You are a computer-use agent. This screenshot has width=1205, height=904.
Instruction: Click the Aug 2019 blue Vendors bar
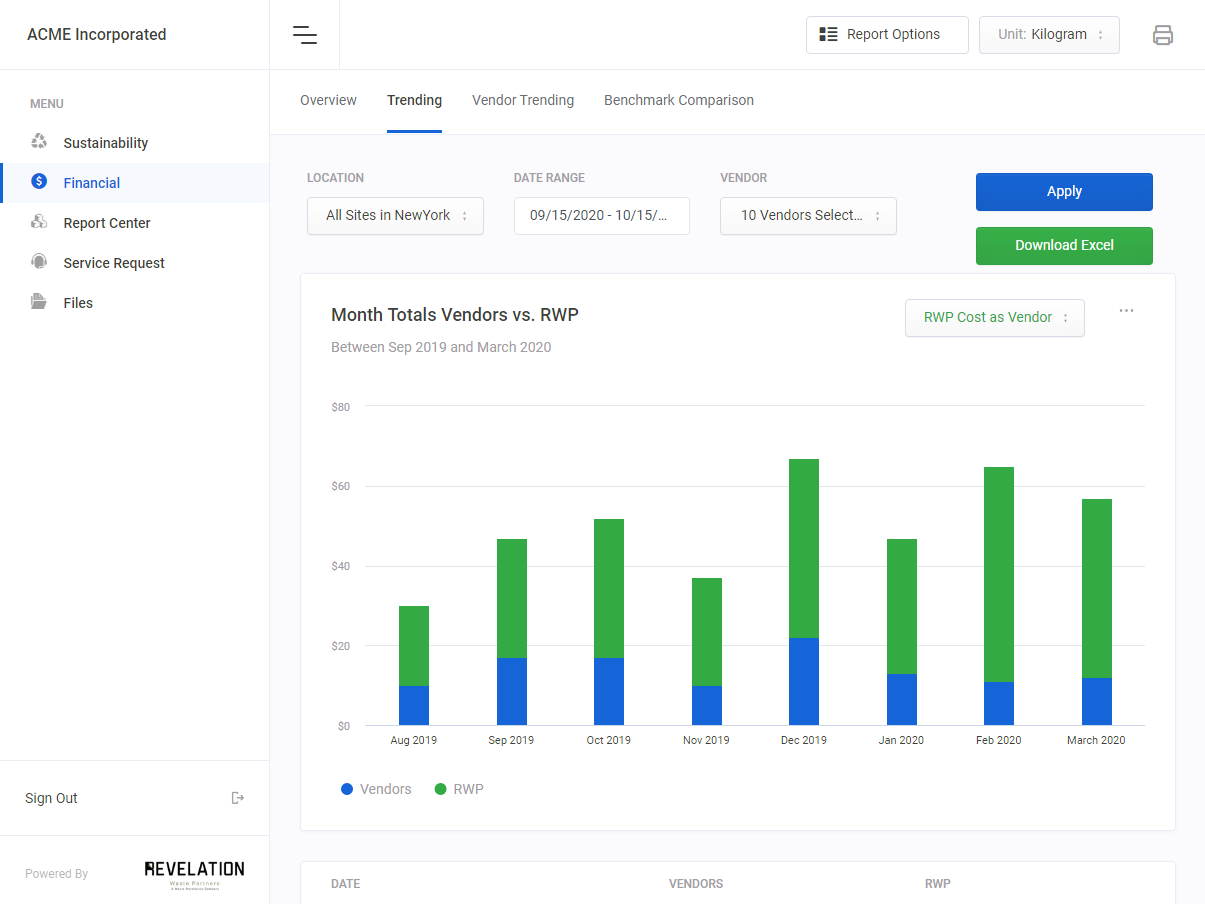coord(414,705)
